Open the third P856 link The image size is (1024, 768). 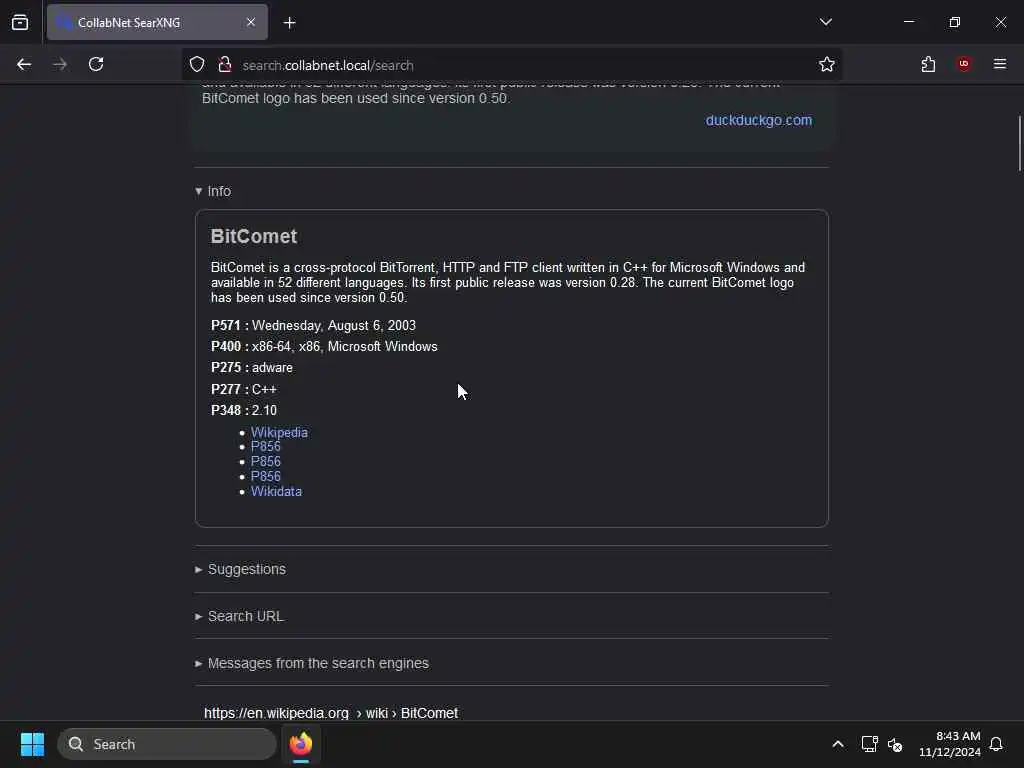[x=266, y=477]
